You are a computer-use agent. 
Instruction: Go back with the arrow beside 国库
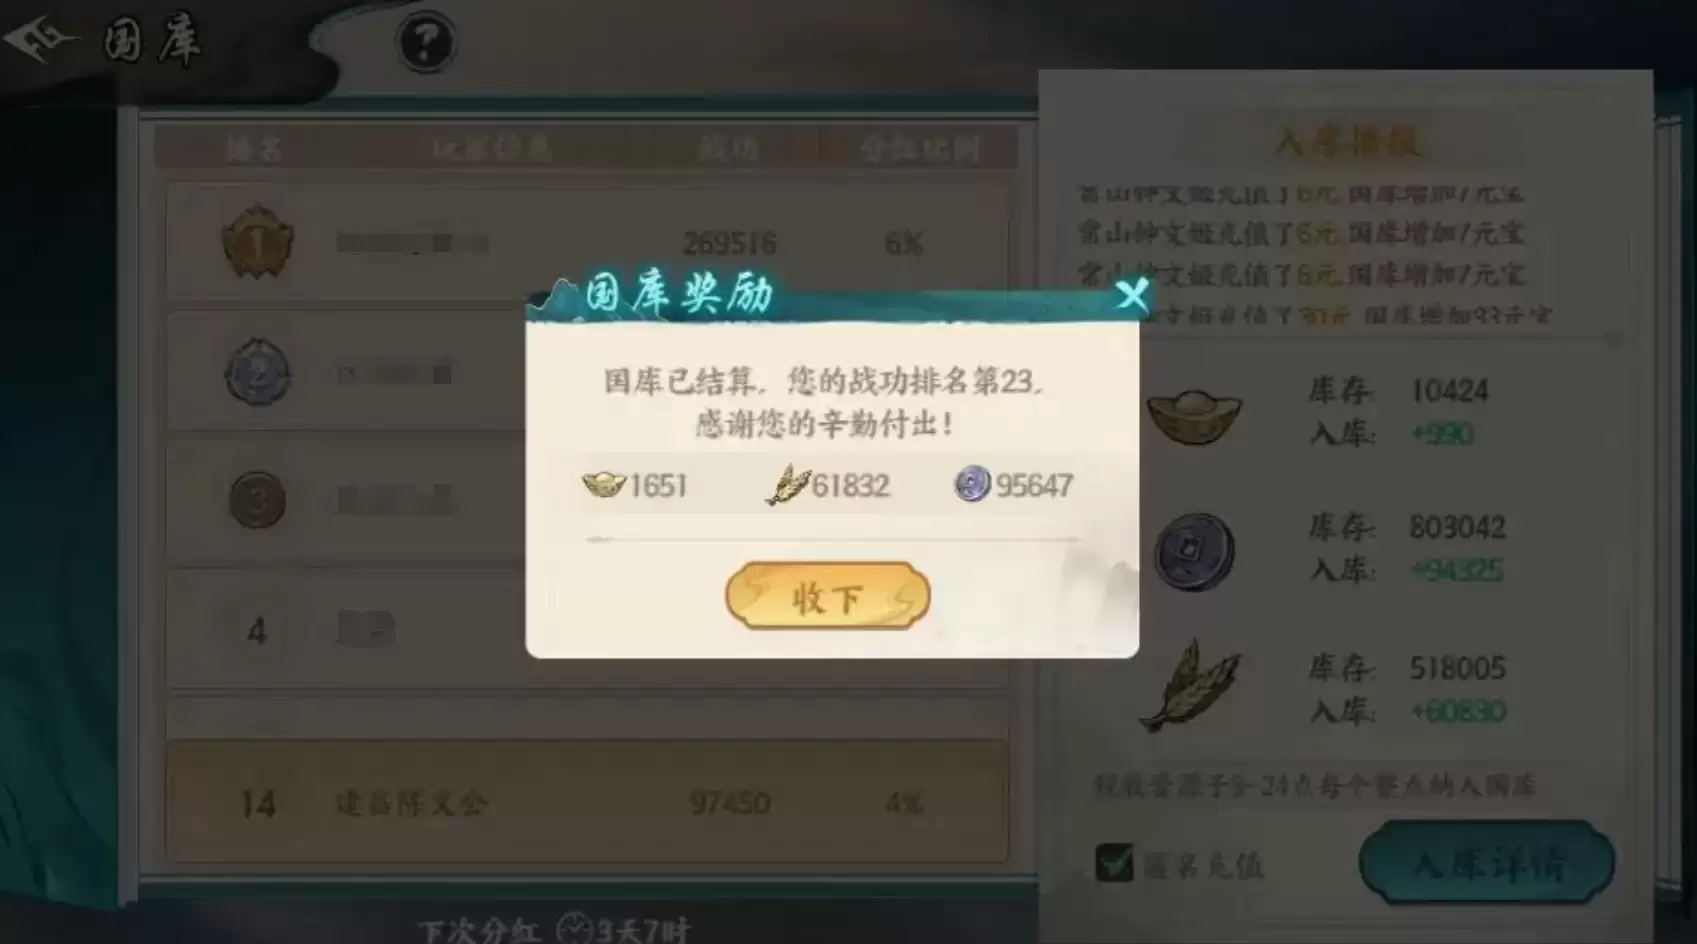tap(38, 40)
